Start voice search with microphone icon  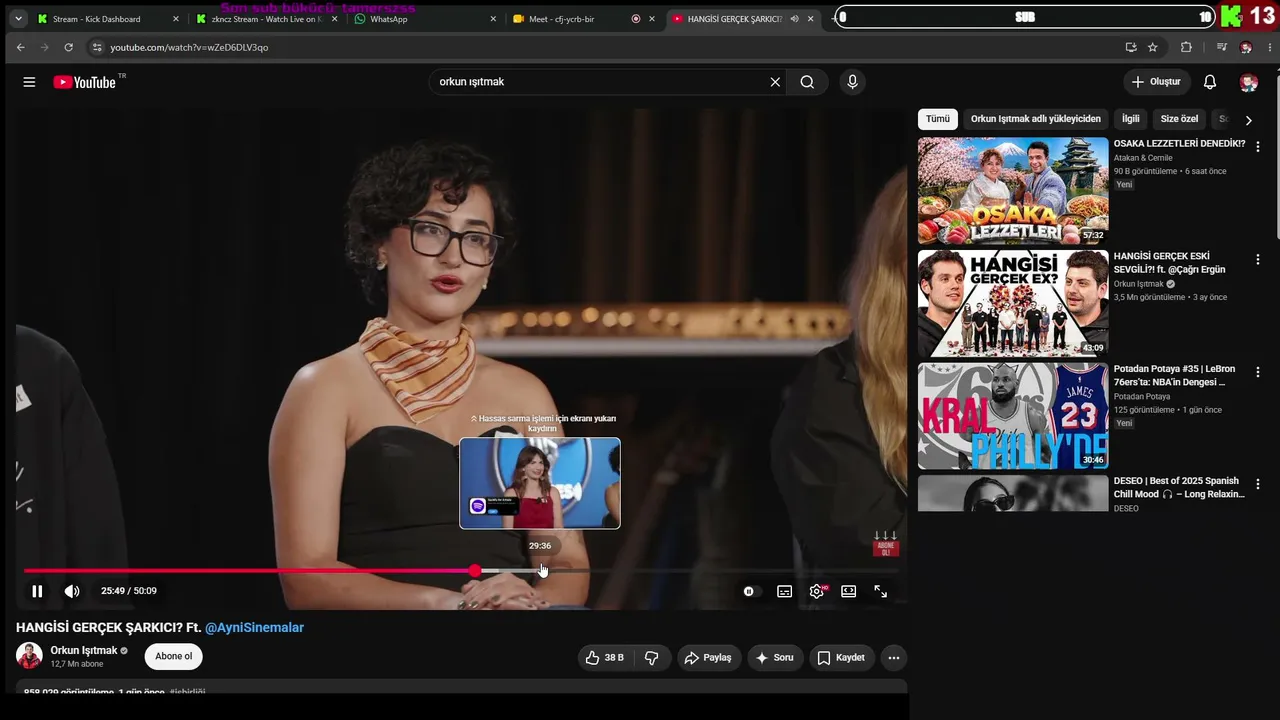[x=852, y=82]
